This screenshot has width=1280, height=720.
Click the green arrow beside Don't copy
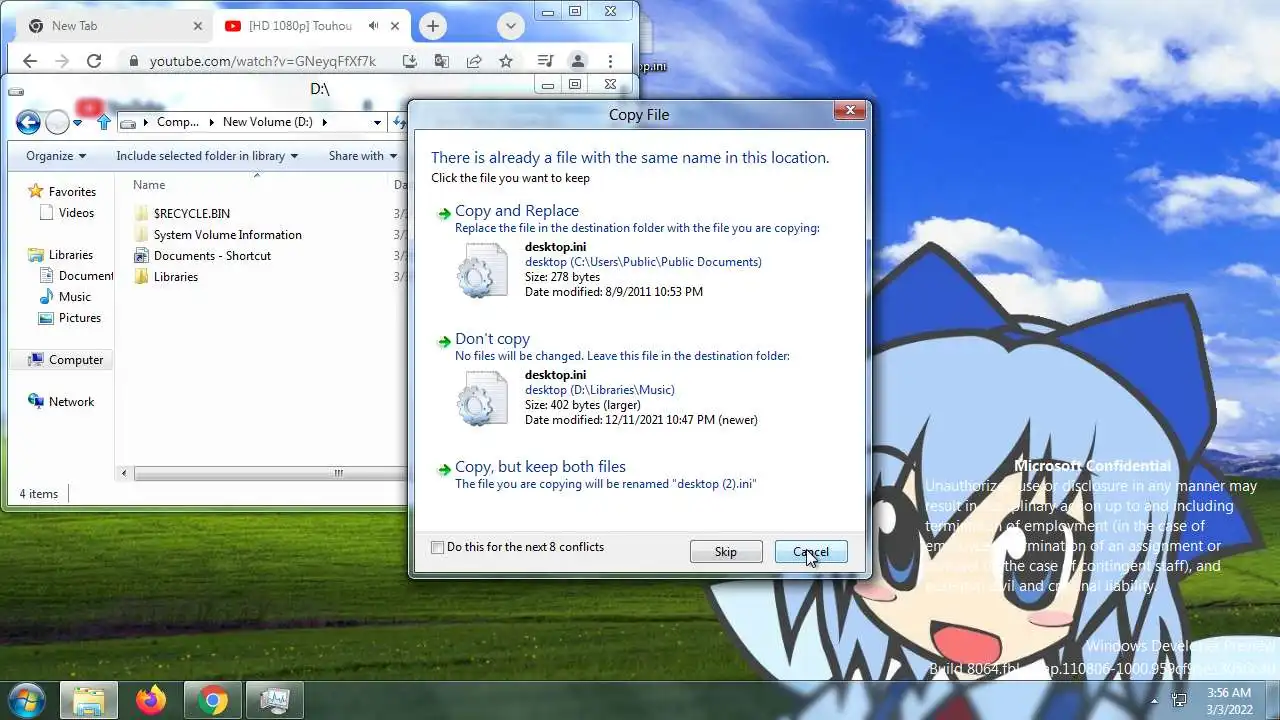pyautogui.click(x=444, y=341)
